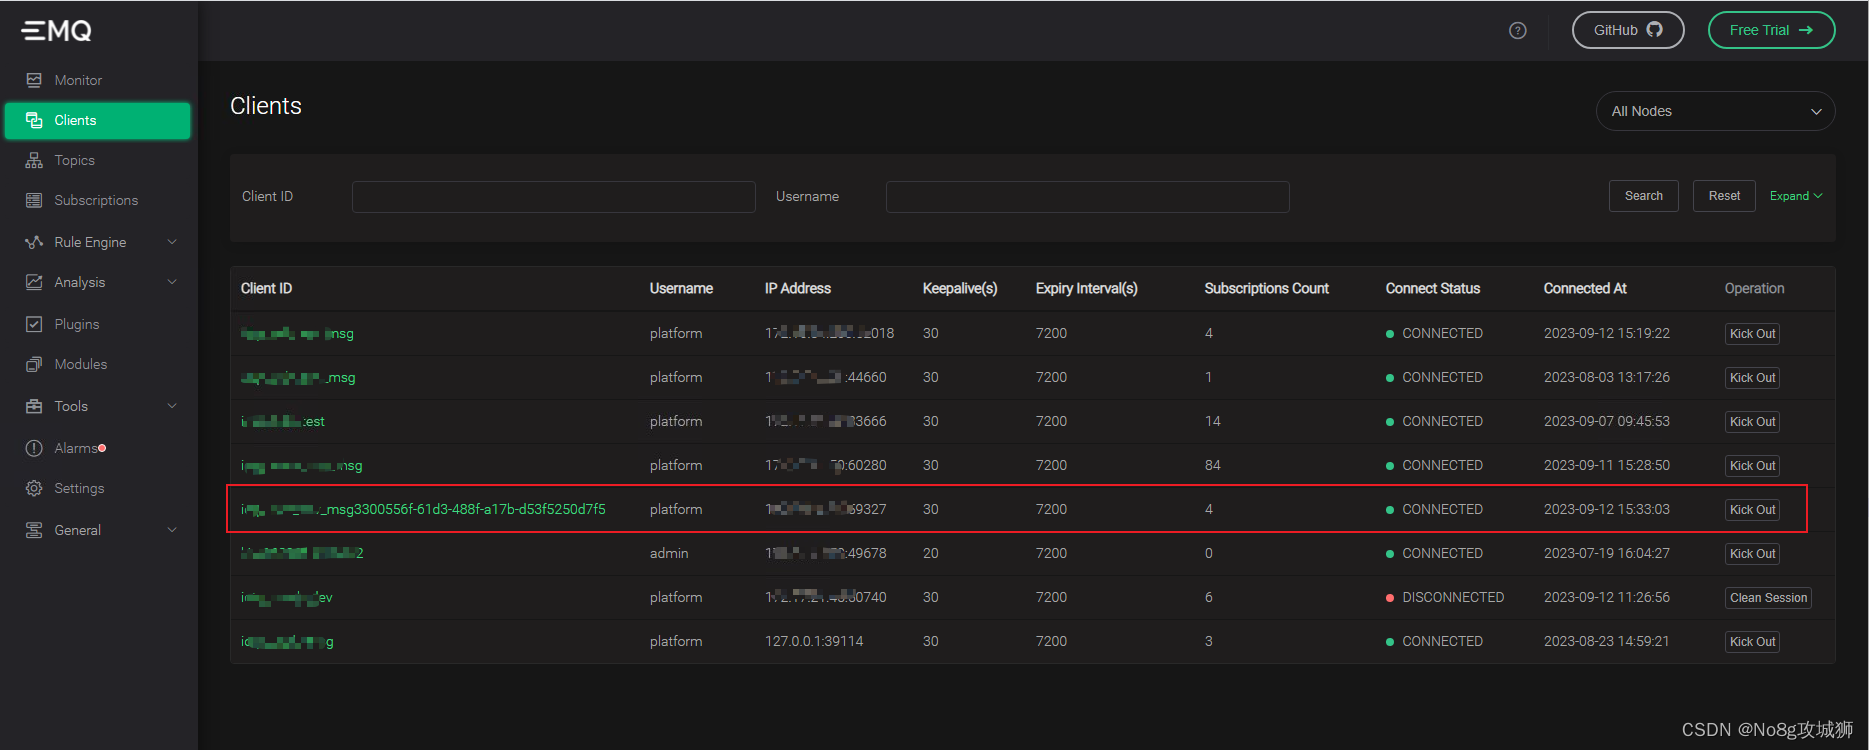Click the Connected At column header
The width and height of the screenshot is (1869, 750).
(1585, 288)
